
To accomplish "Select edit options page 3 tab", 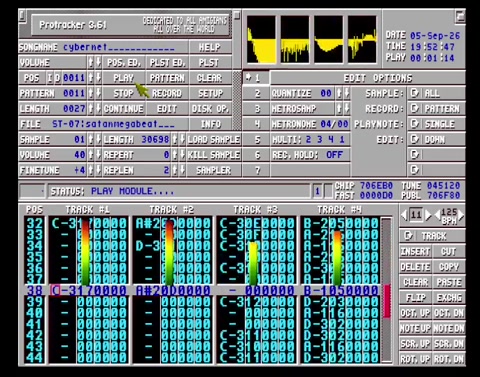I will click(x=256, y=109).
